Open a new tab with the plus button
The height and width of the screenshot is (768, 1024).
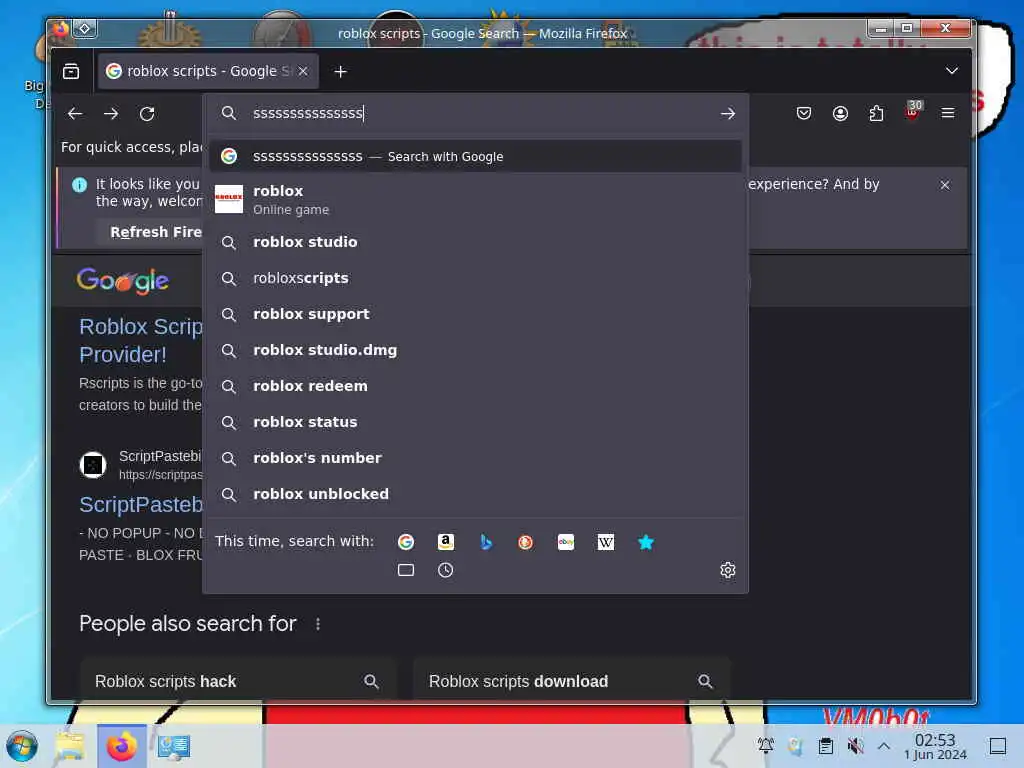pyautogui.click(x=340, y=71)
